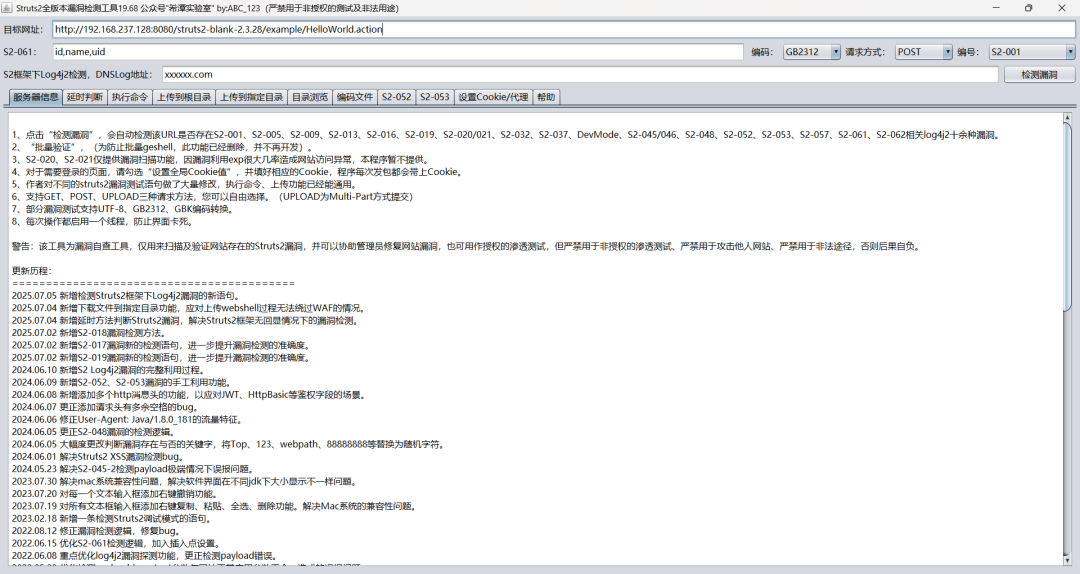
Task: Switch to the S2-053 tab
Action: (x=435, y=97)
